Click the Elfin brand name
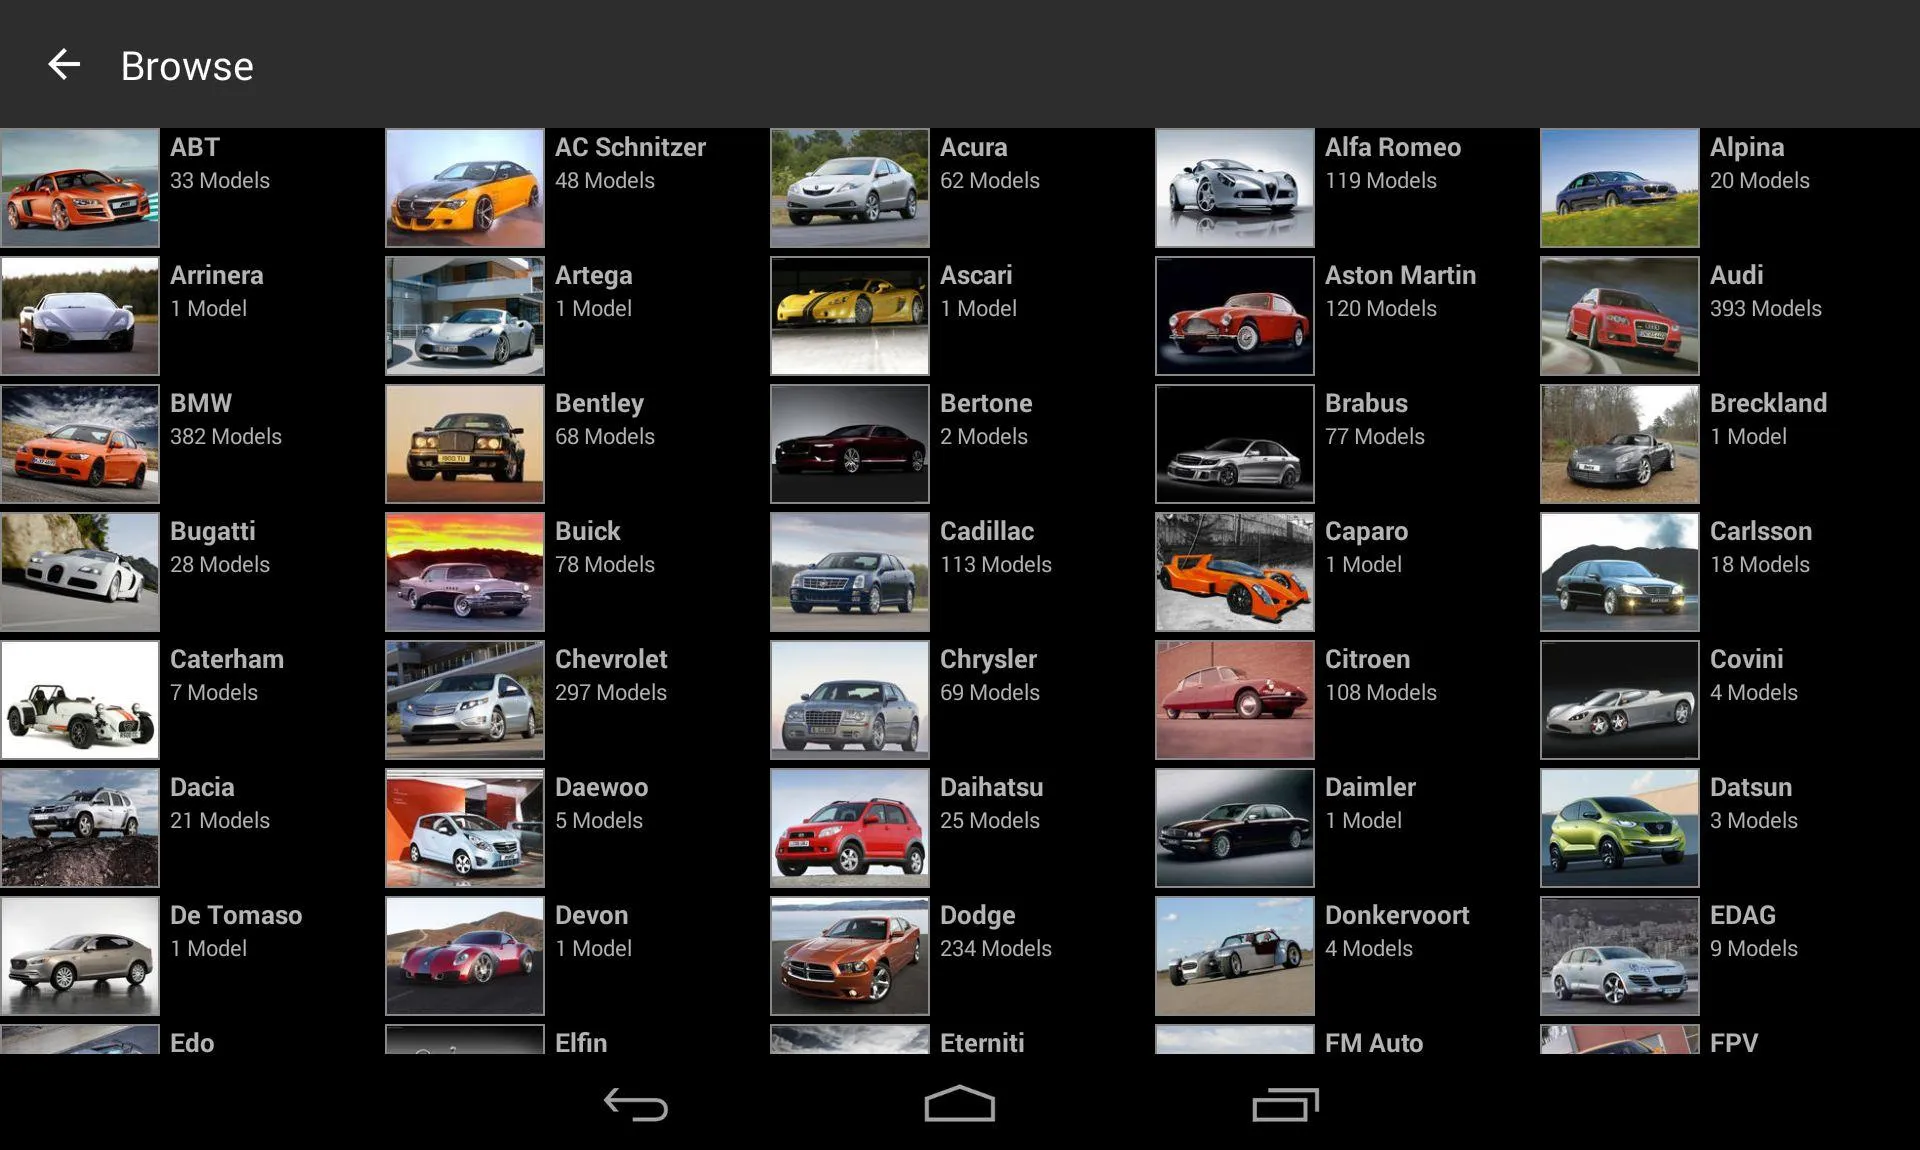The height and width of the screenshot is (1150, 1920). 581,1042
